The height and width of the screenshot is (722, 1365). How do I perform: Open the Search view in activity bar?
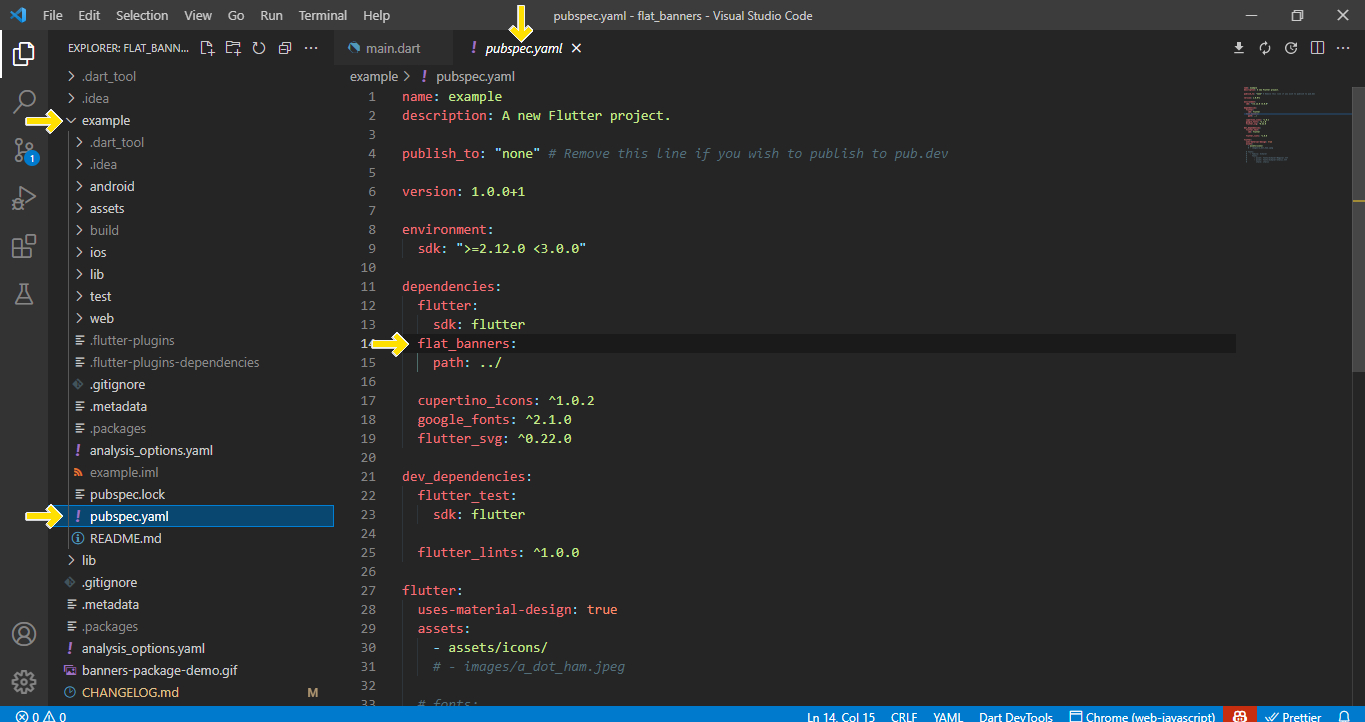point(24,101)
